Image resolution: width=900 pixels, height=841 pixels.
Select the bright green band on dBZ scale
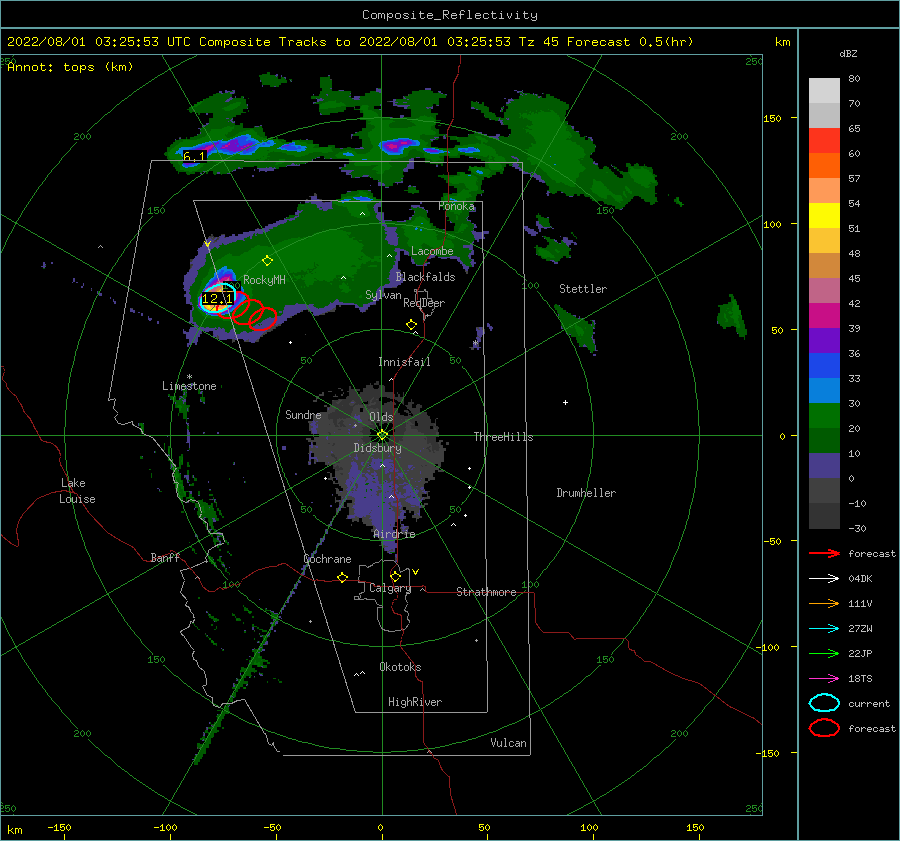[824, 416]
